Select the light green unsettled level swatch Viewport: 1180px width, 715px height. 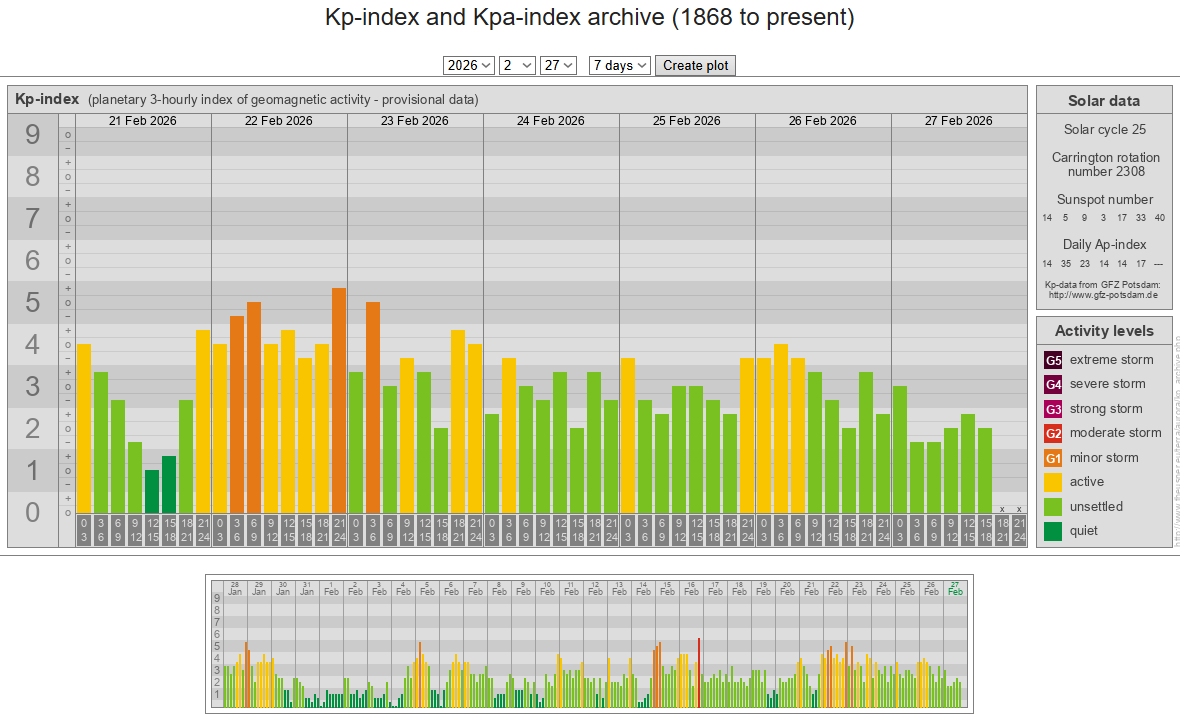pyautogui.click(x=1053, y=507)
